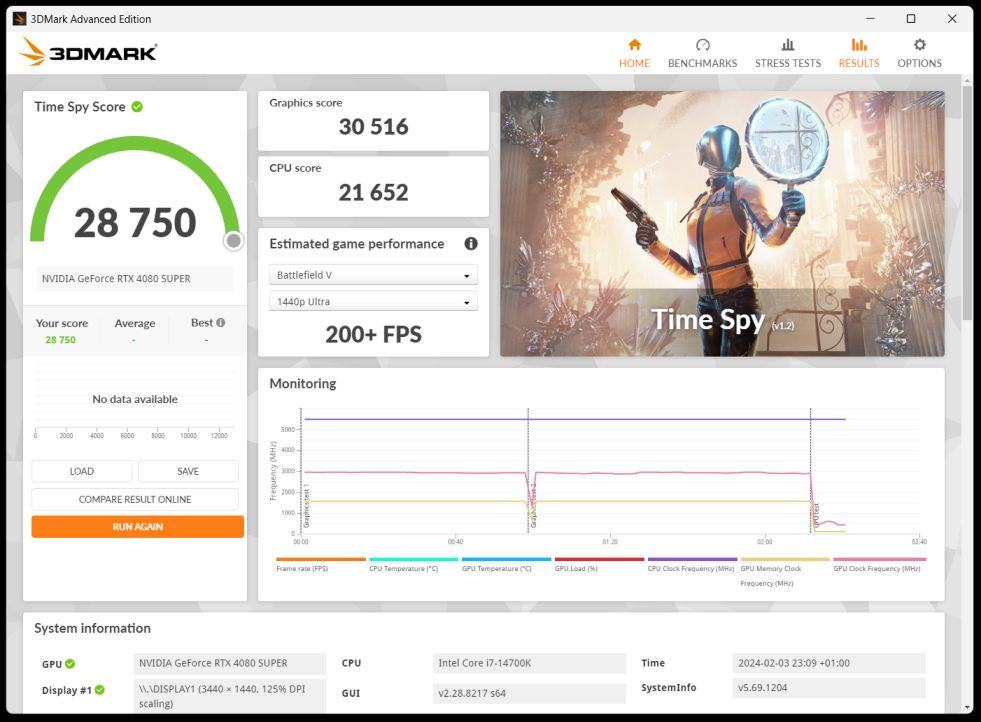The image size is (981, 722).
Task: Click Your score value 28 750
Action: tap(61, 340)
